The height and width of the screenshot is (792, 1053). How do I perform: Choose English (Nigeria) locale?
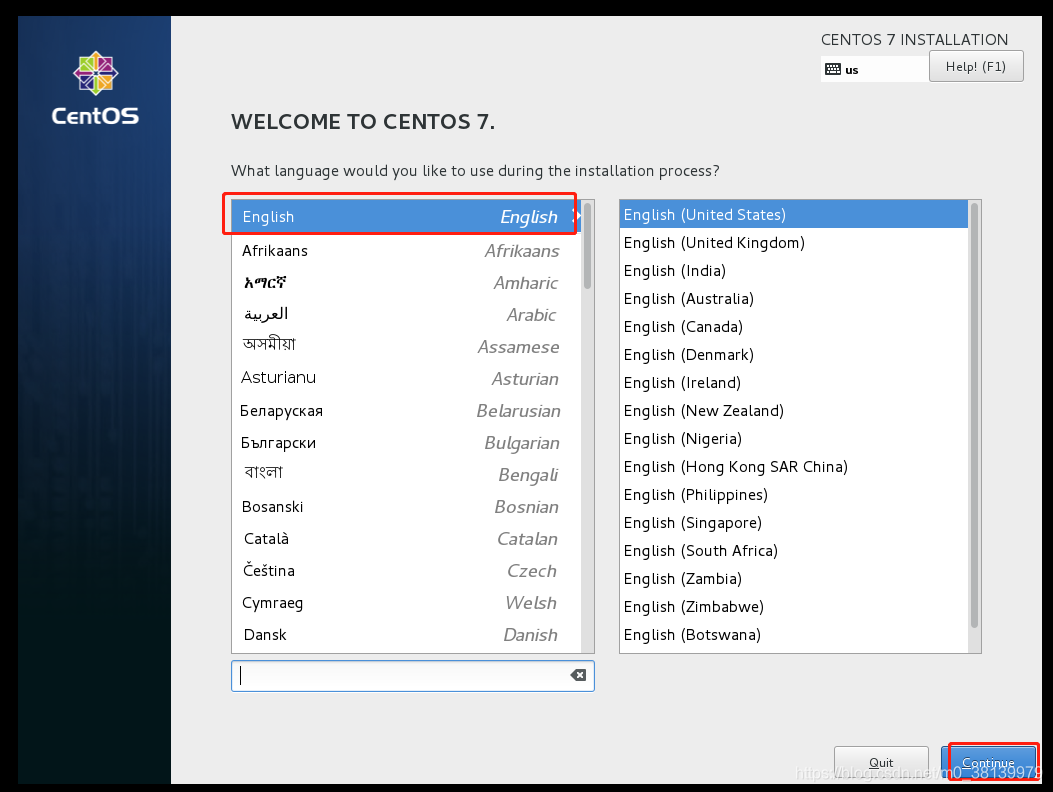tap(794, 439)
